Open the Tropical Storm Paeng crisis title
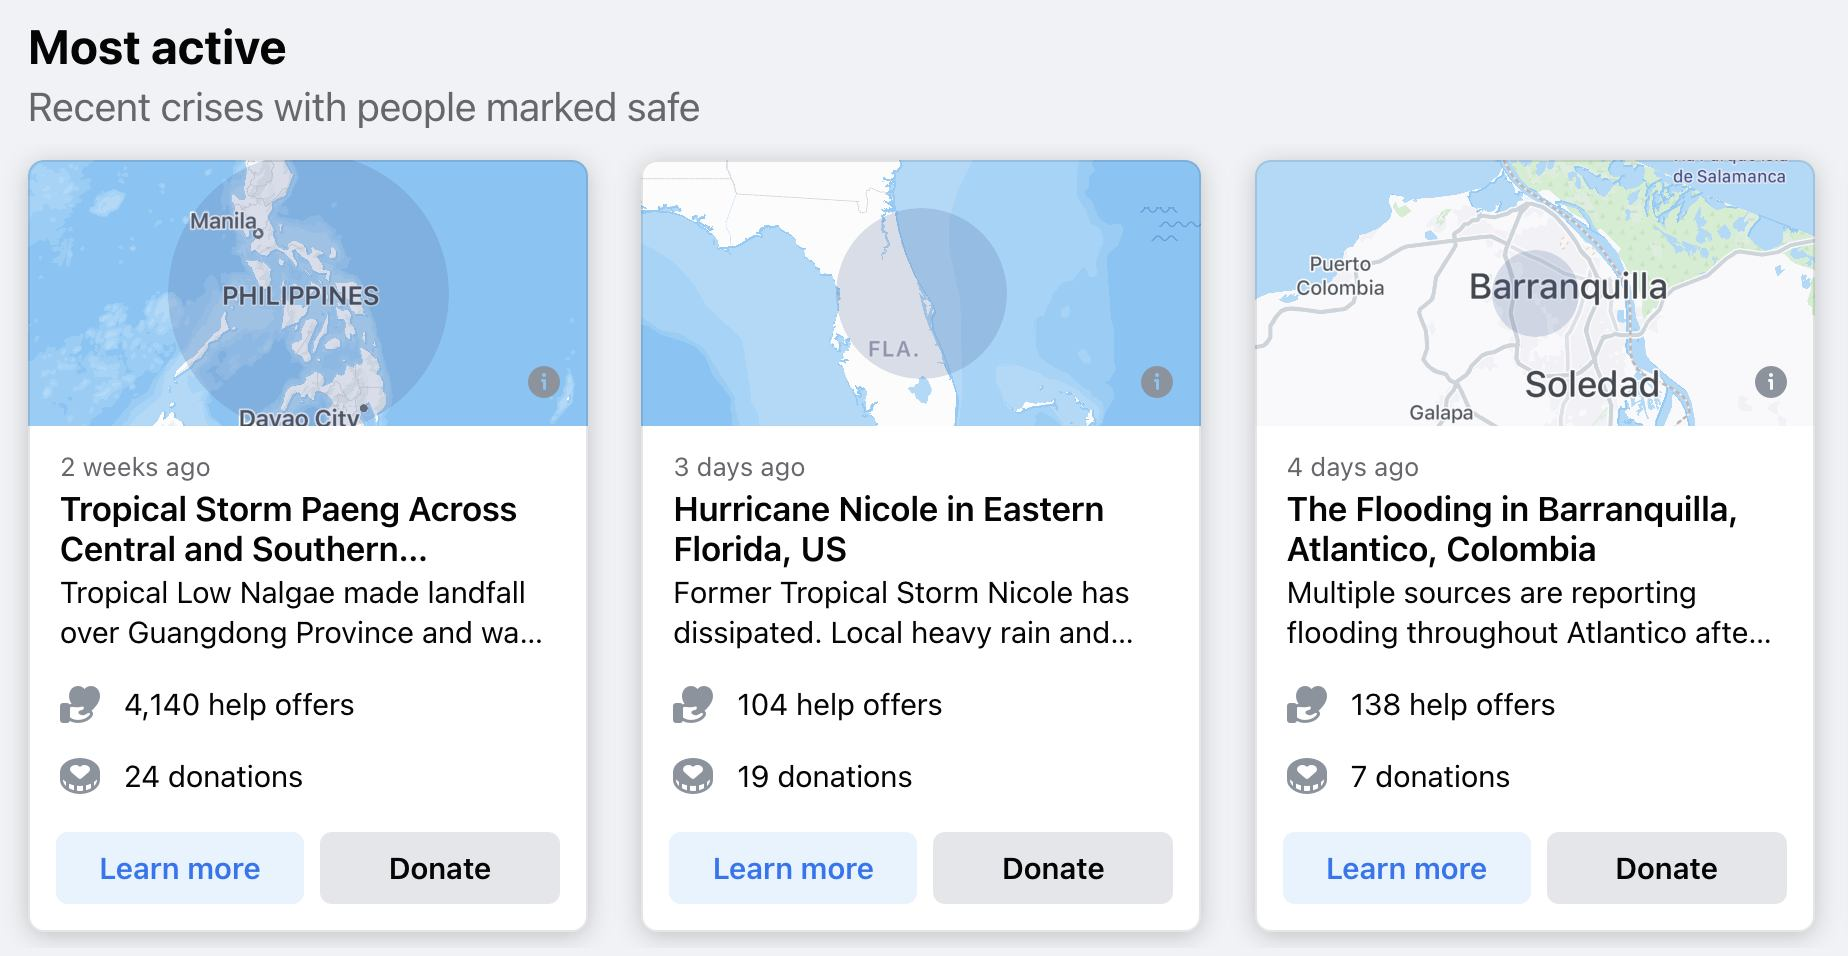This screenshot has height=956, width=1848. pos(288,529)
